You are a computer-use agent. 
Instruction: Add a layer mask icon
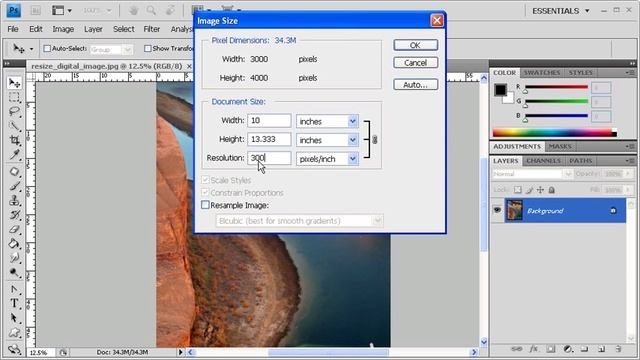tap(551, 349)
